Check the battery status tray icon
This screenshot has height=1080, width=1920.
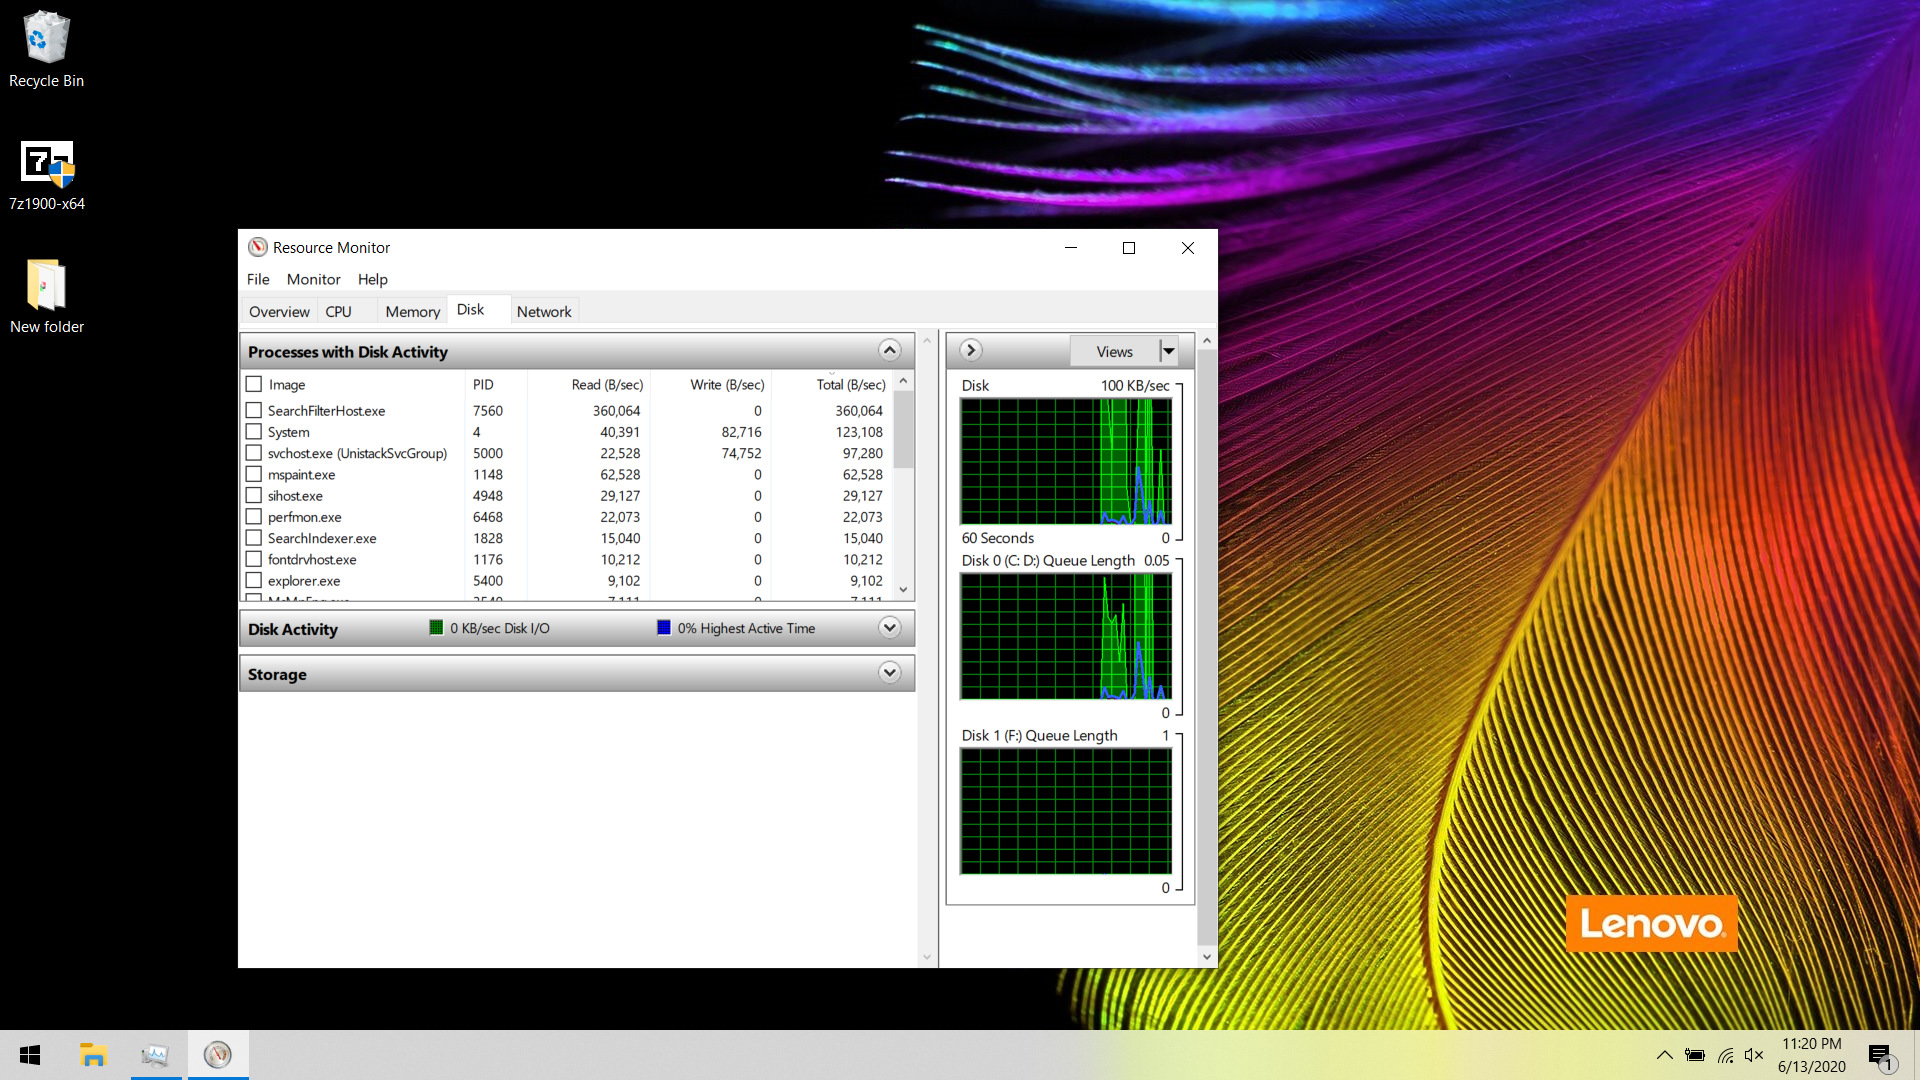(1694, 1055)
